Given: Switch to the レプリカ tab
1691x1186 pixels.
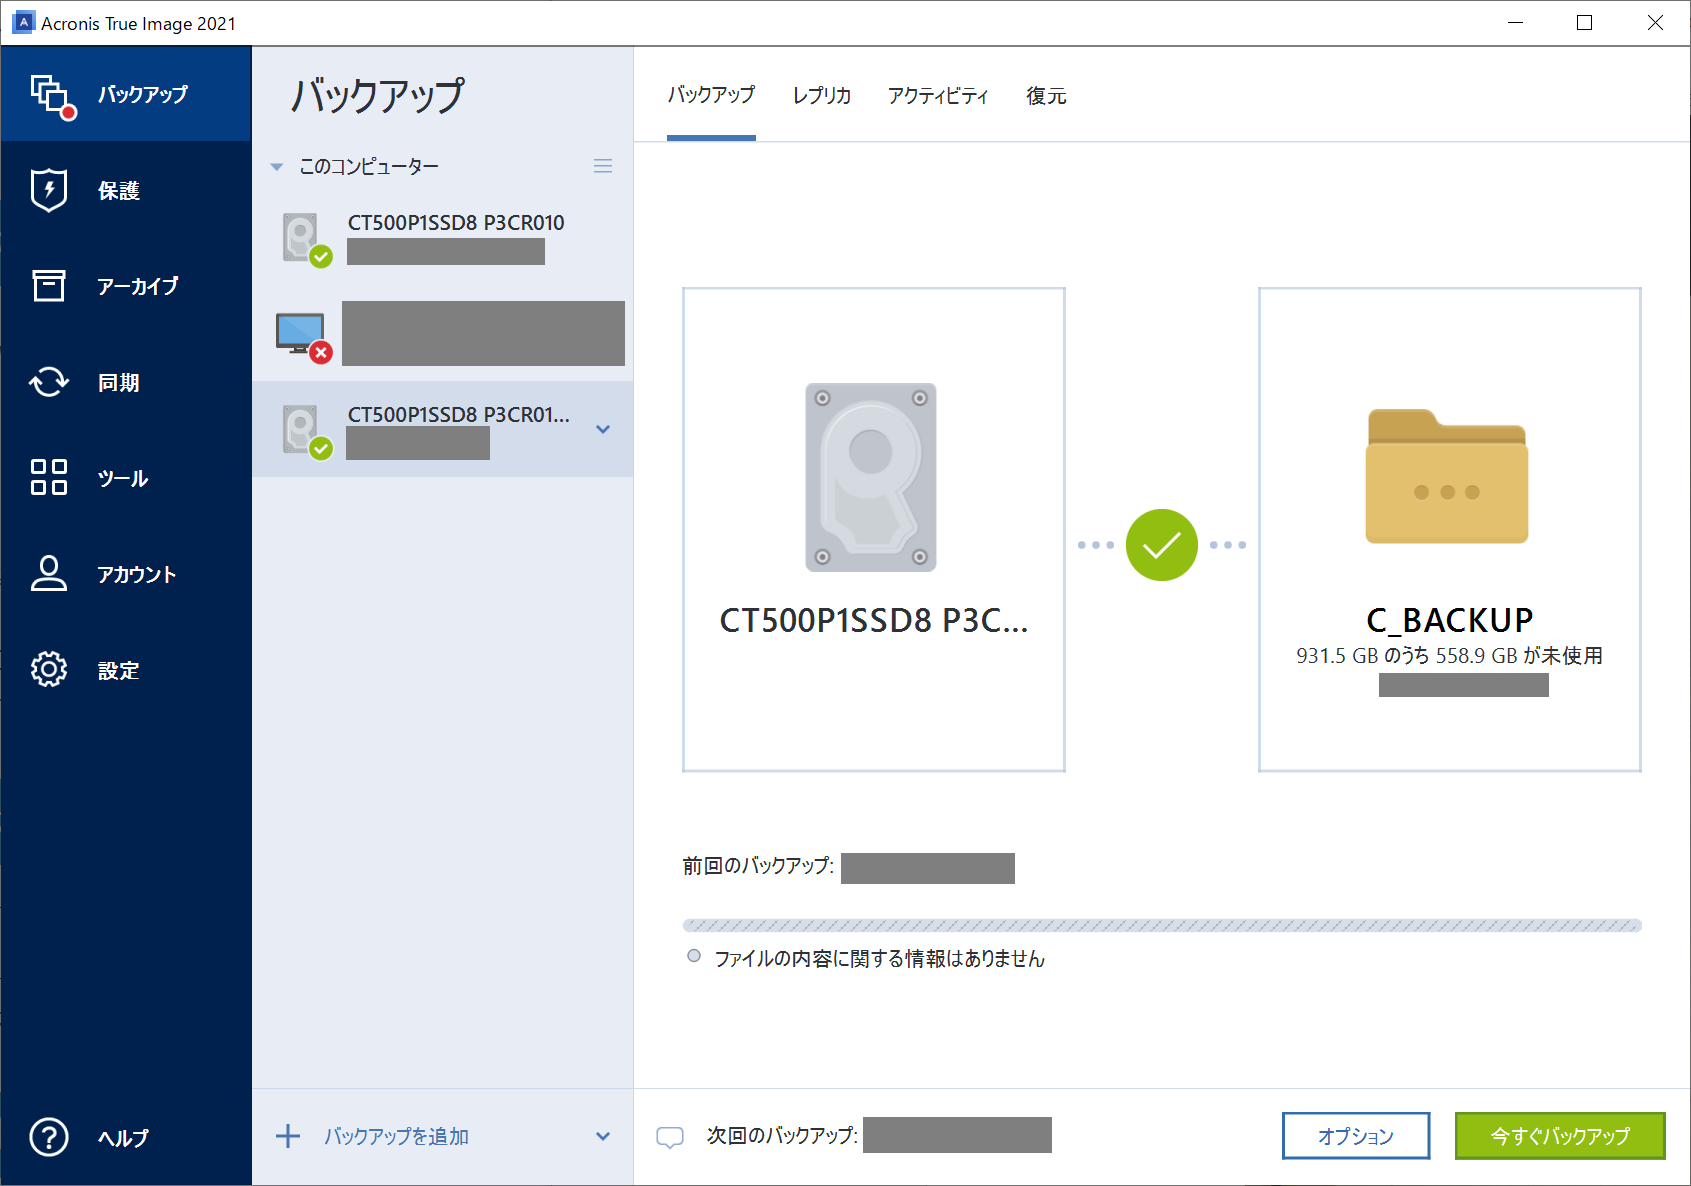Looking at the screenshot, I should click(x=822, y=95).
